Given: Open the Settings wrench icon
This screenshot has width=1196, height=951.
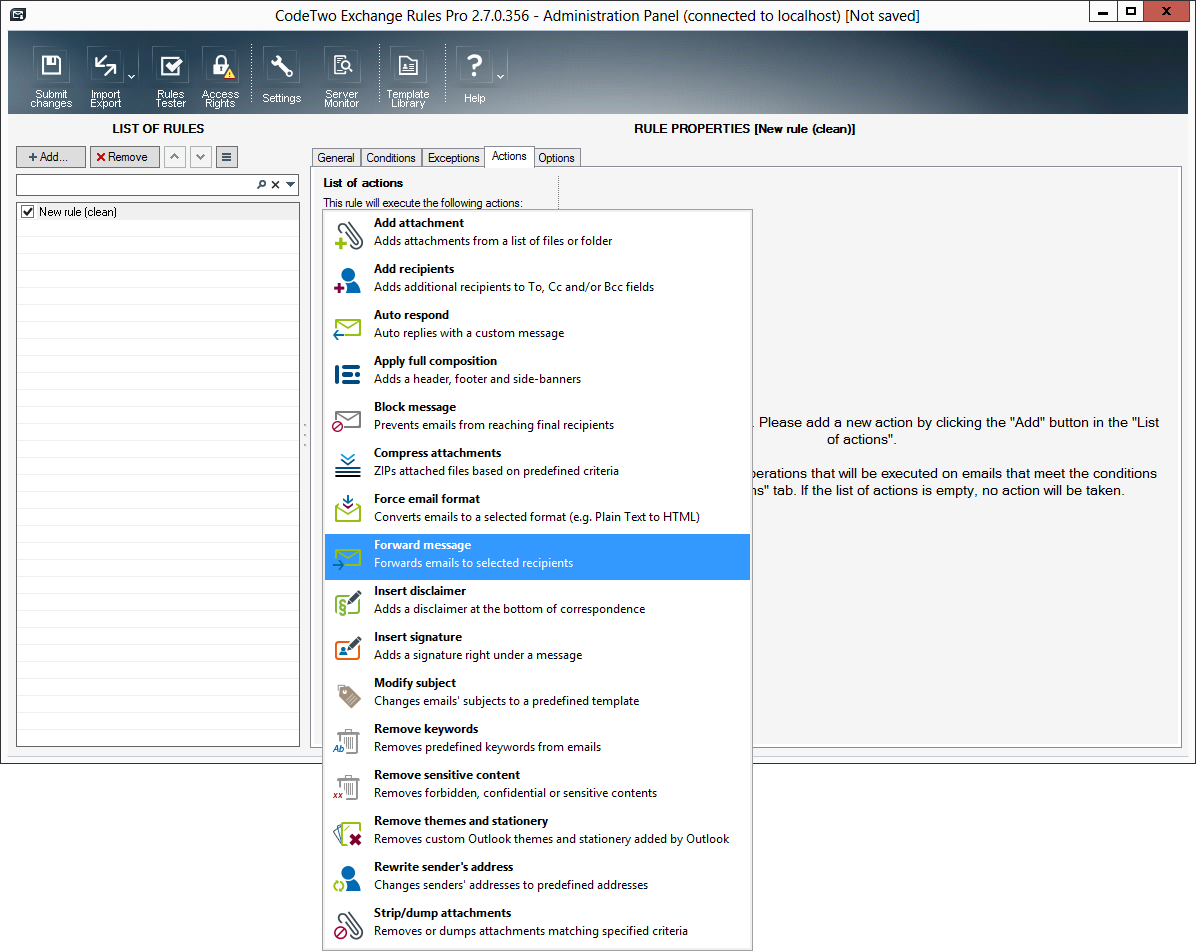Looking at the screenshot, I should (x=281, y=67).
